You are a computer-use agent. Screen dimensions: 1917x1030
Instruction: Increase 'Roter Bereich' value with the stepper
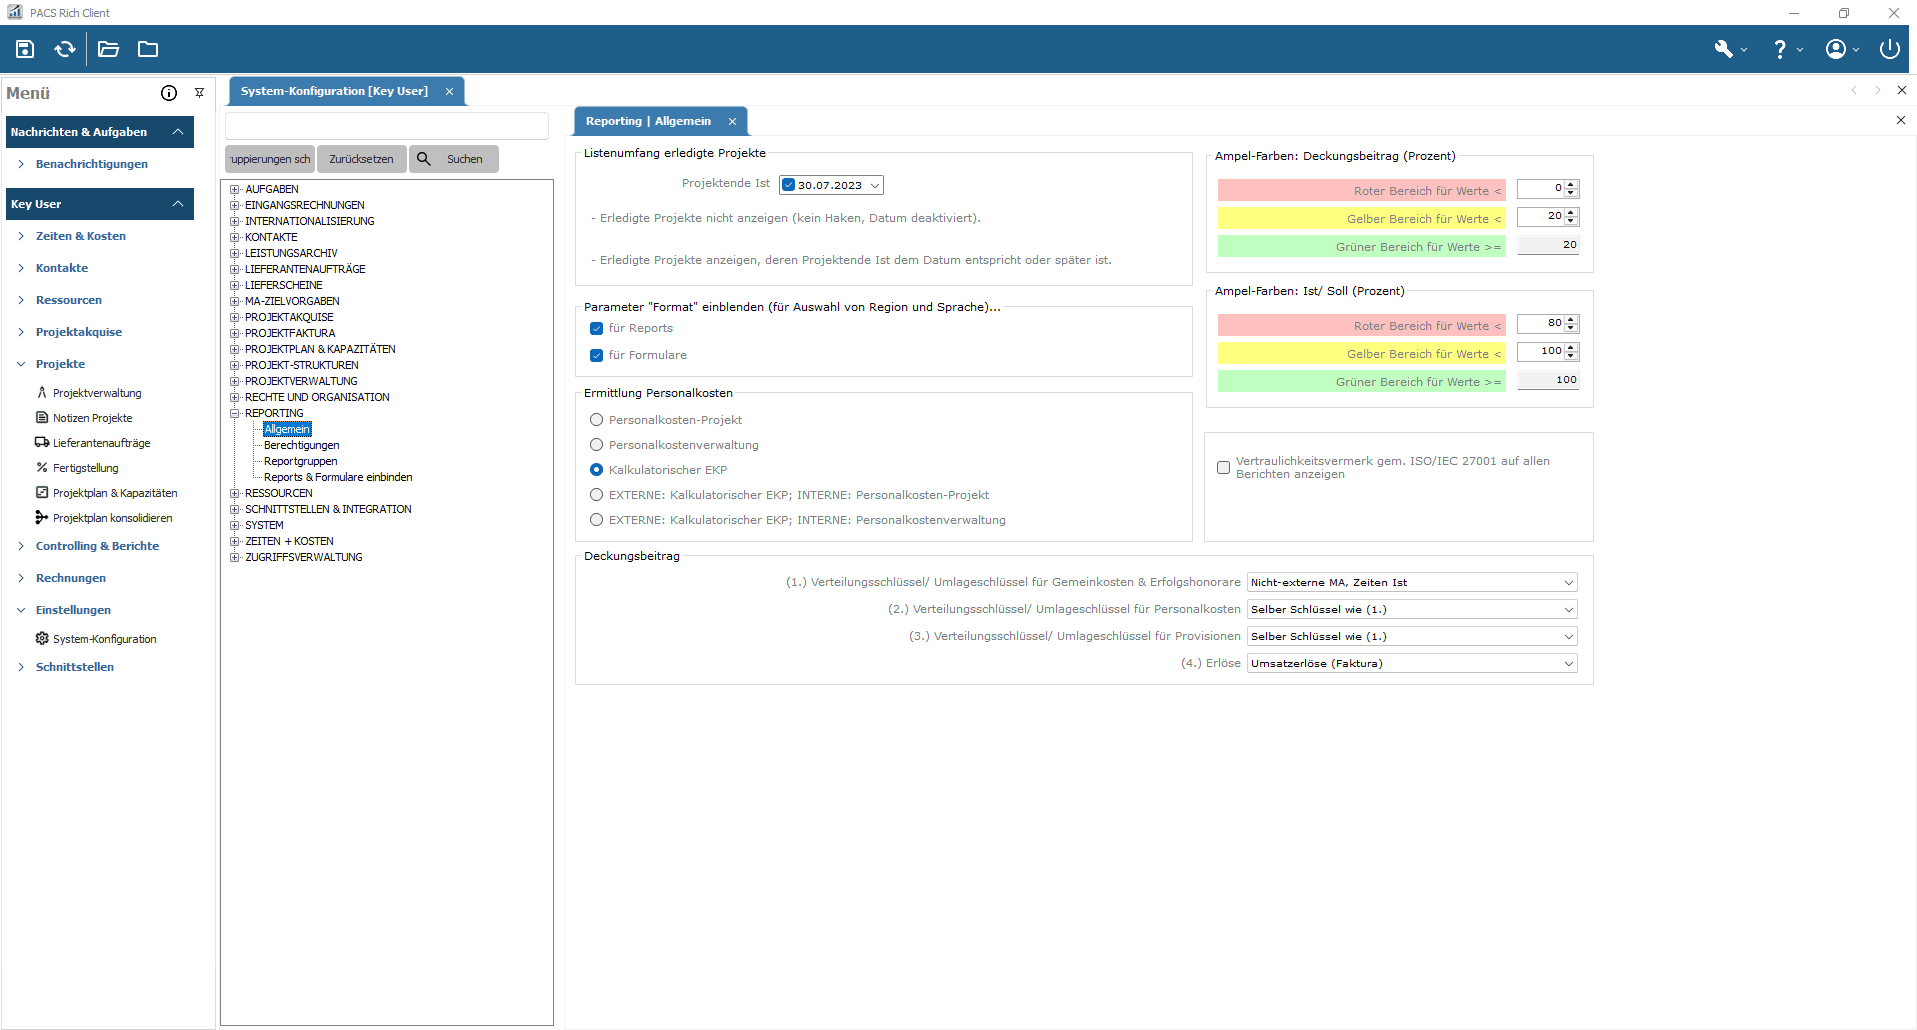point(1571,185)
